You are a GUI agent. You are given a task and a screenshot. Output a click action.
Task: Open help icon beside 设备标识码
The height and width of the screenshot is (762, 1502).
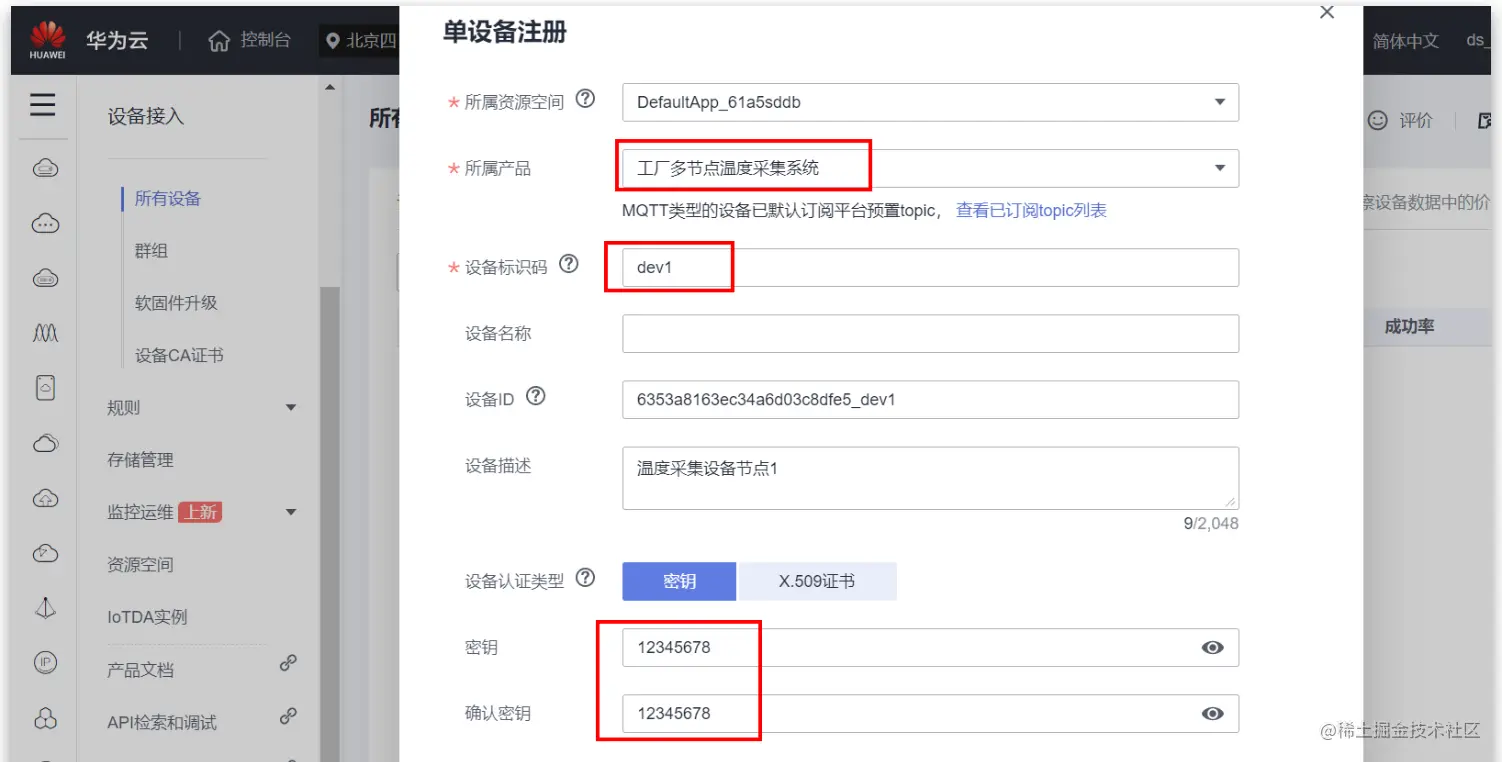(569, 265)
